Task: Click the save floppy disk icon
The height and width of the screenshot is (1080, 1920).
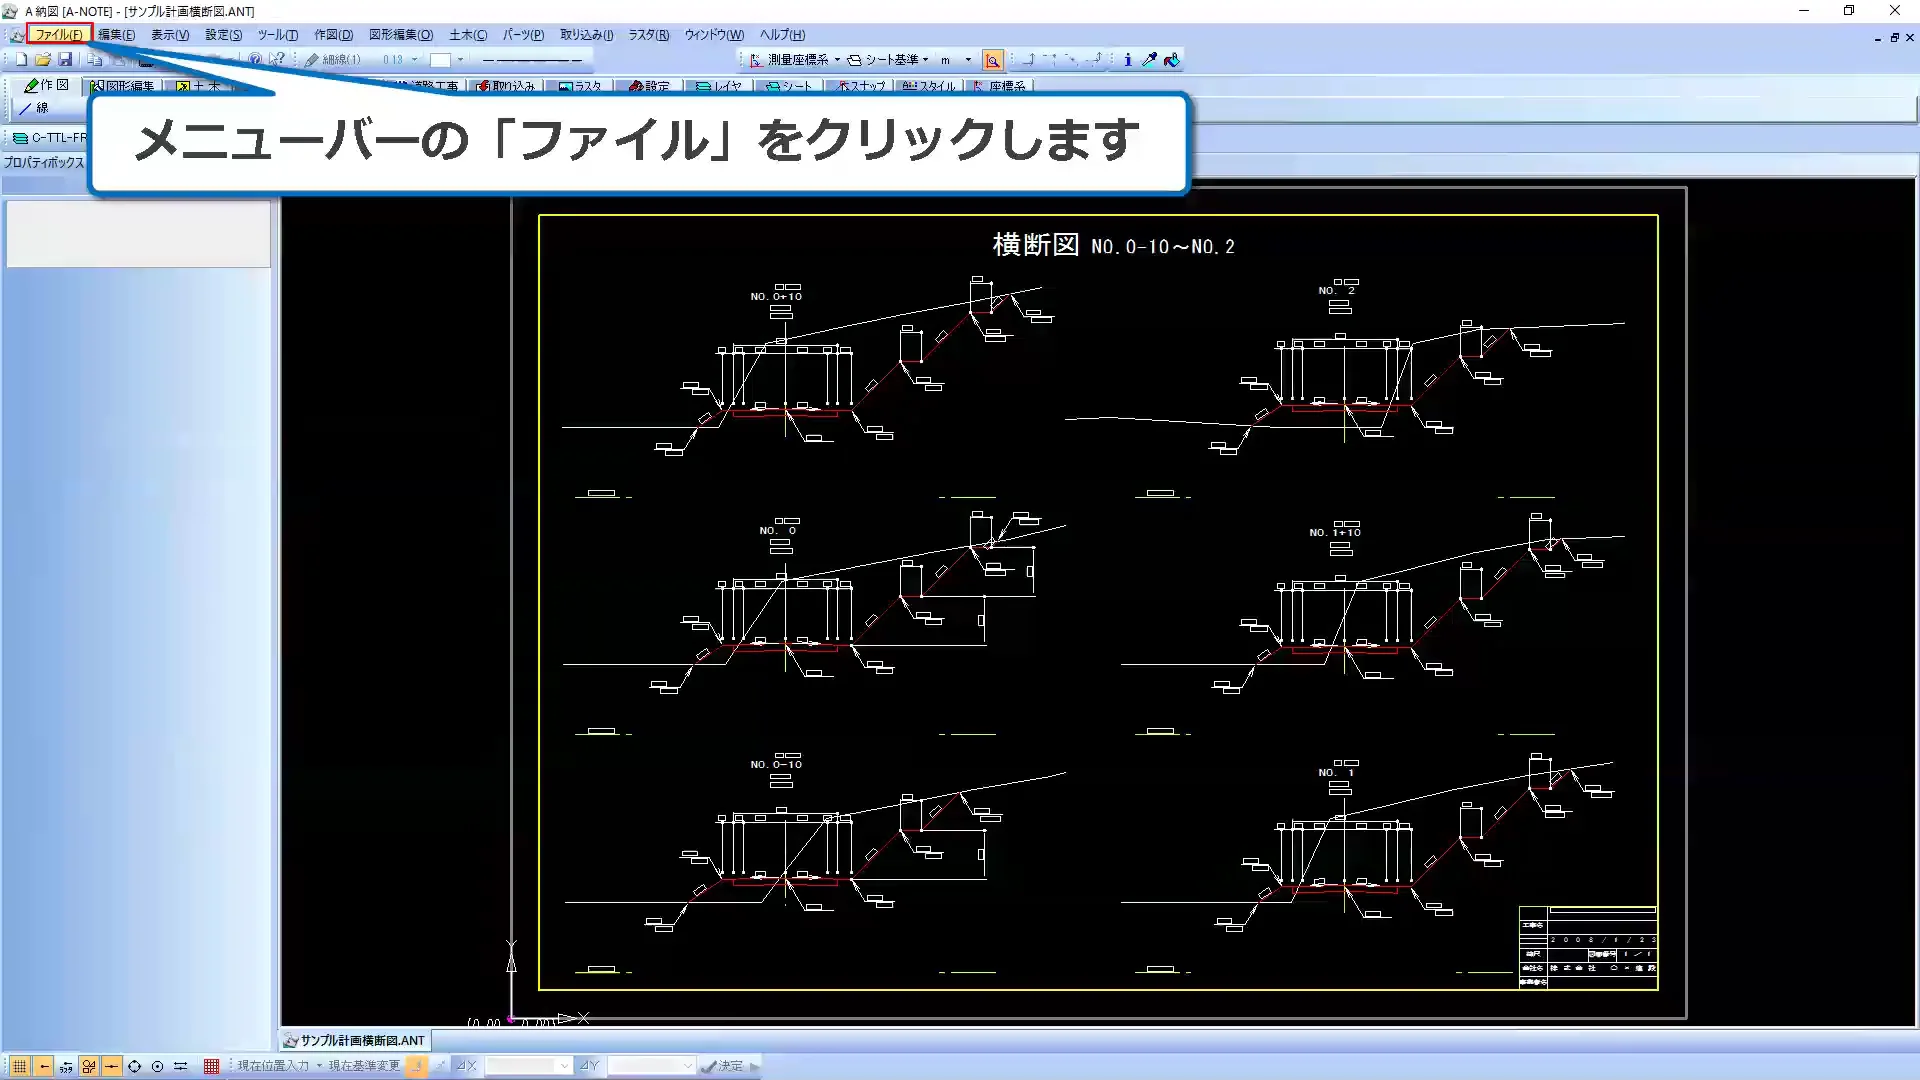Action: [65, 60]
